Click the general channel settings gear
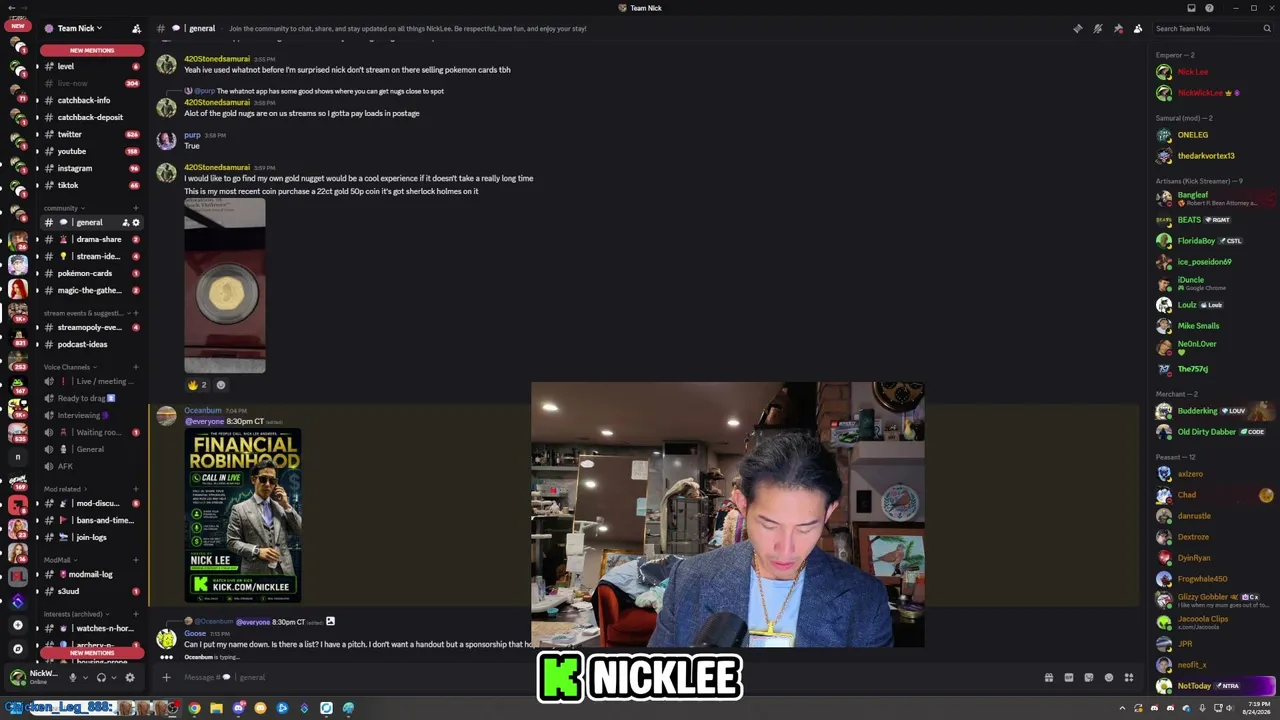This screenshot has width=1280, height=720. (x=136, y=222)
